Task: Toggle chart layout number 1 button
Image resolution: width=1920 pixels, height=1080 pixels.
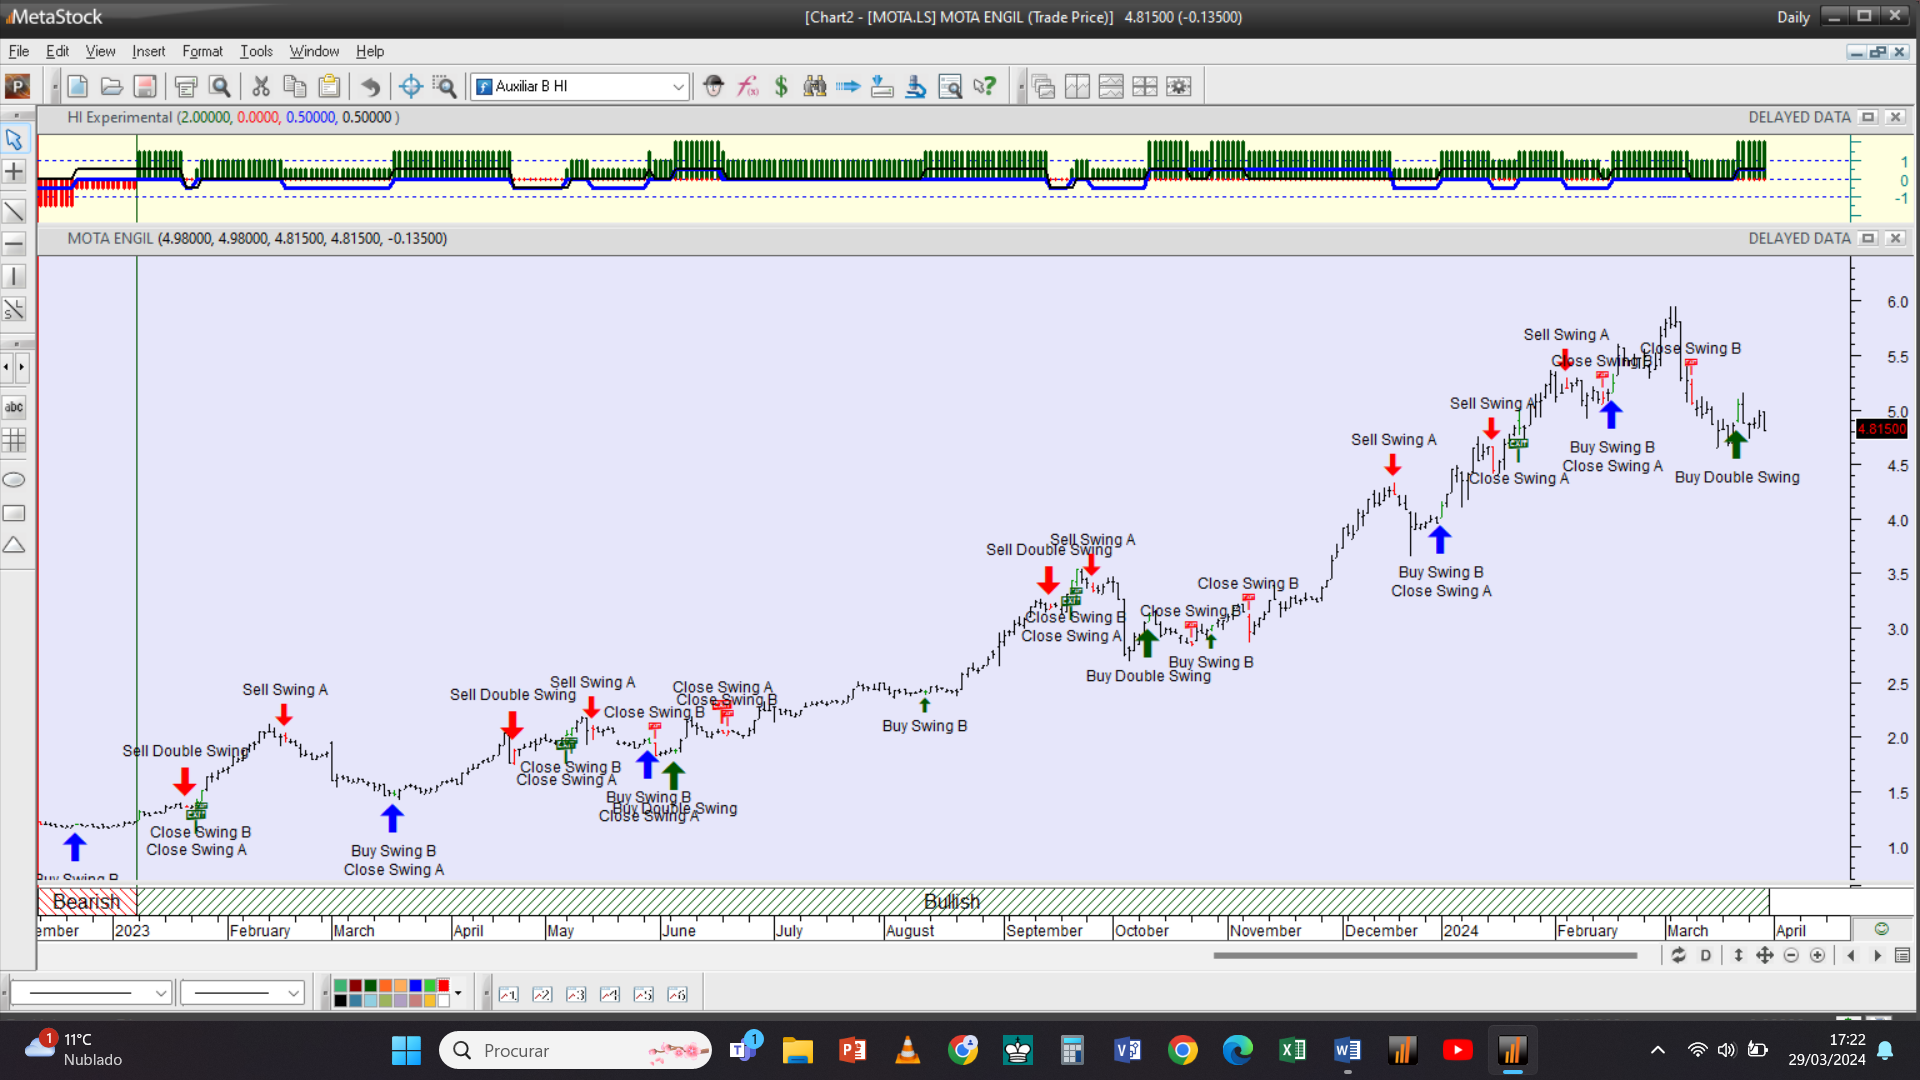Action: 508,995
